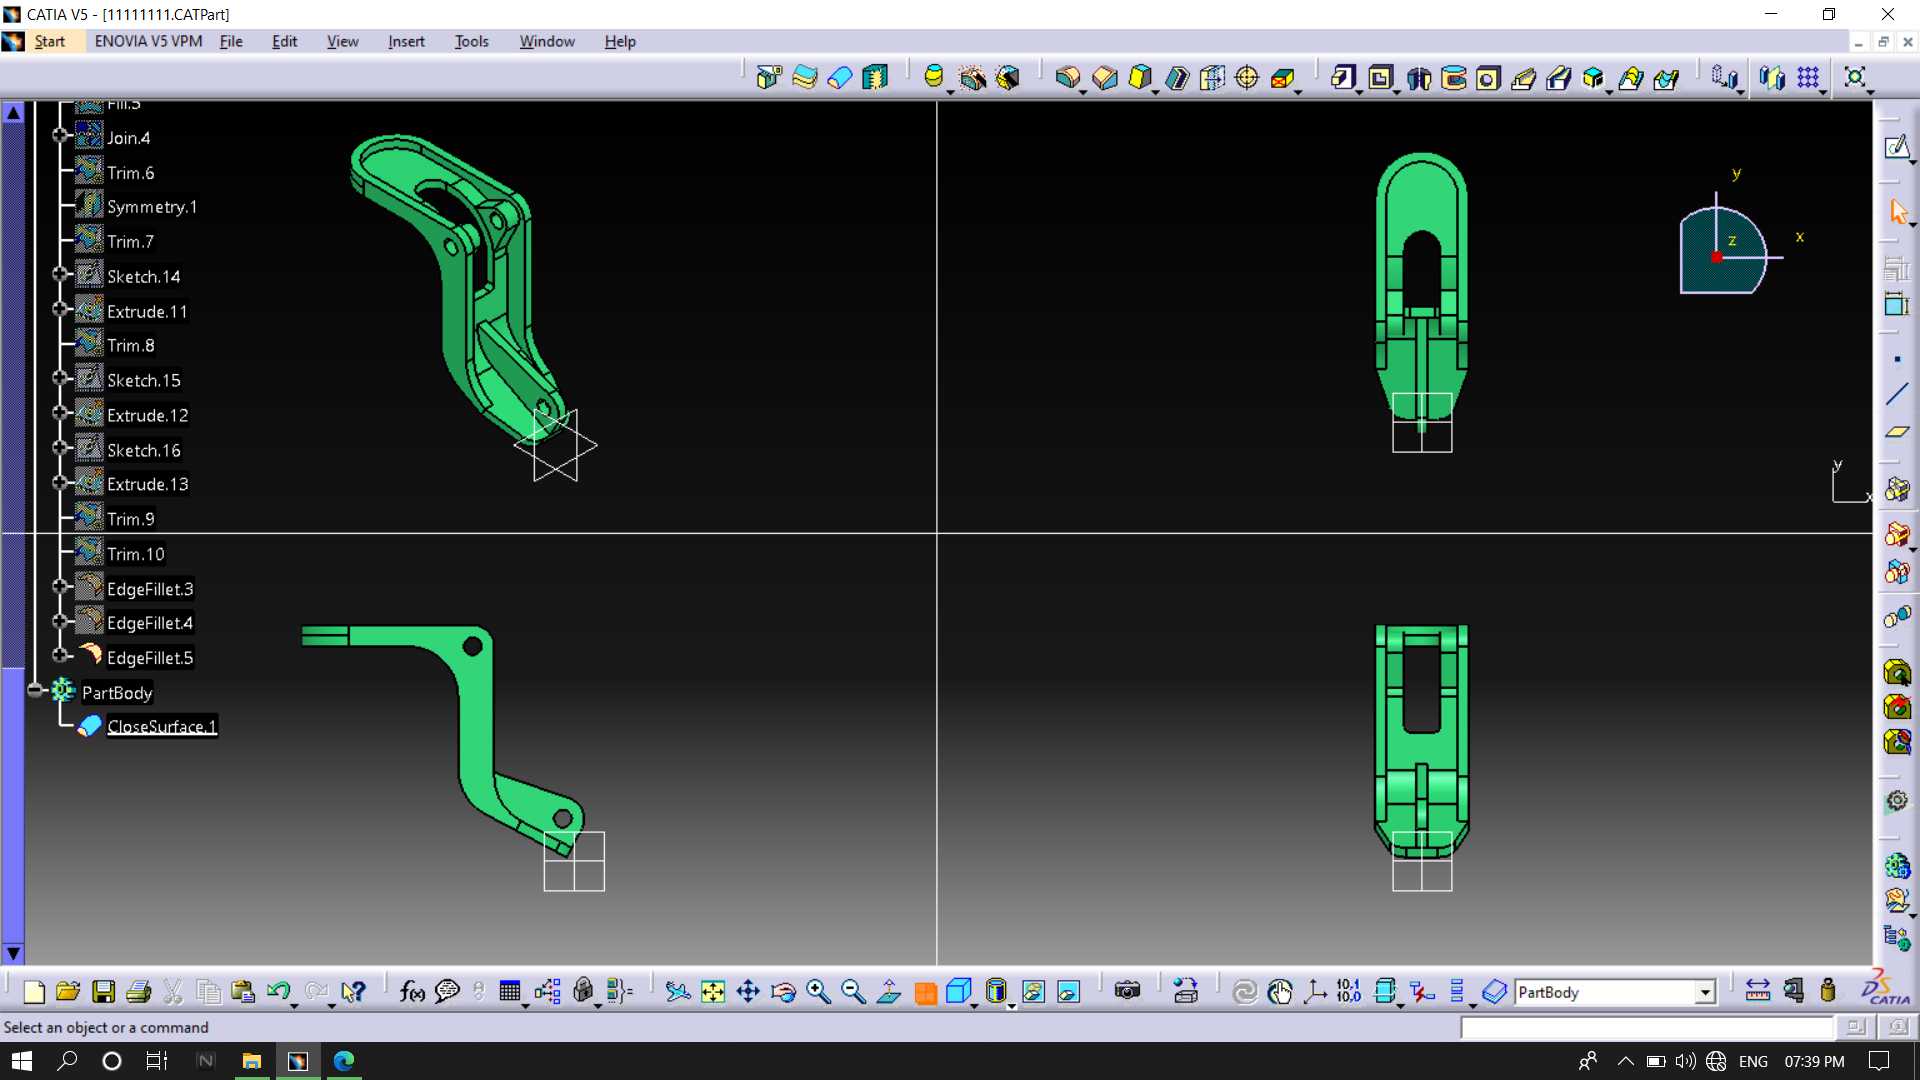Click the Measure Inertia weight icon
1920x1080 pixels.
[1828, 991]
